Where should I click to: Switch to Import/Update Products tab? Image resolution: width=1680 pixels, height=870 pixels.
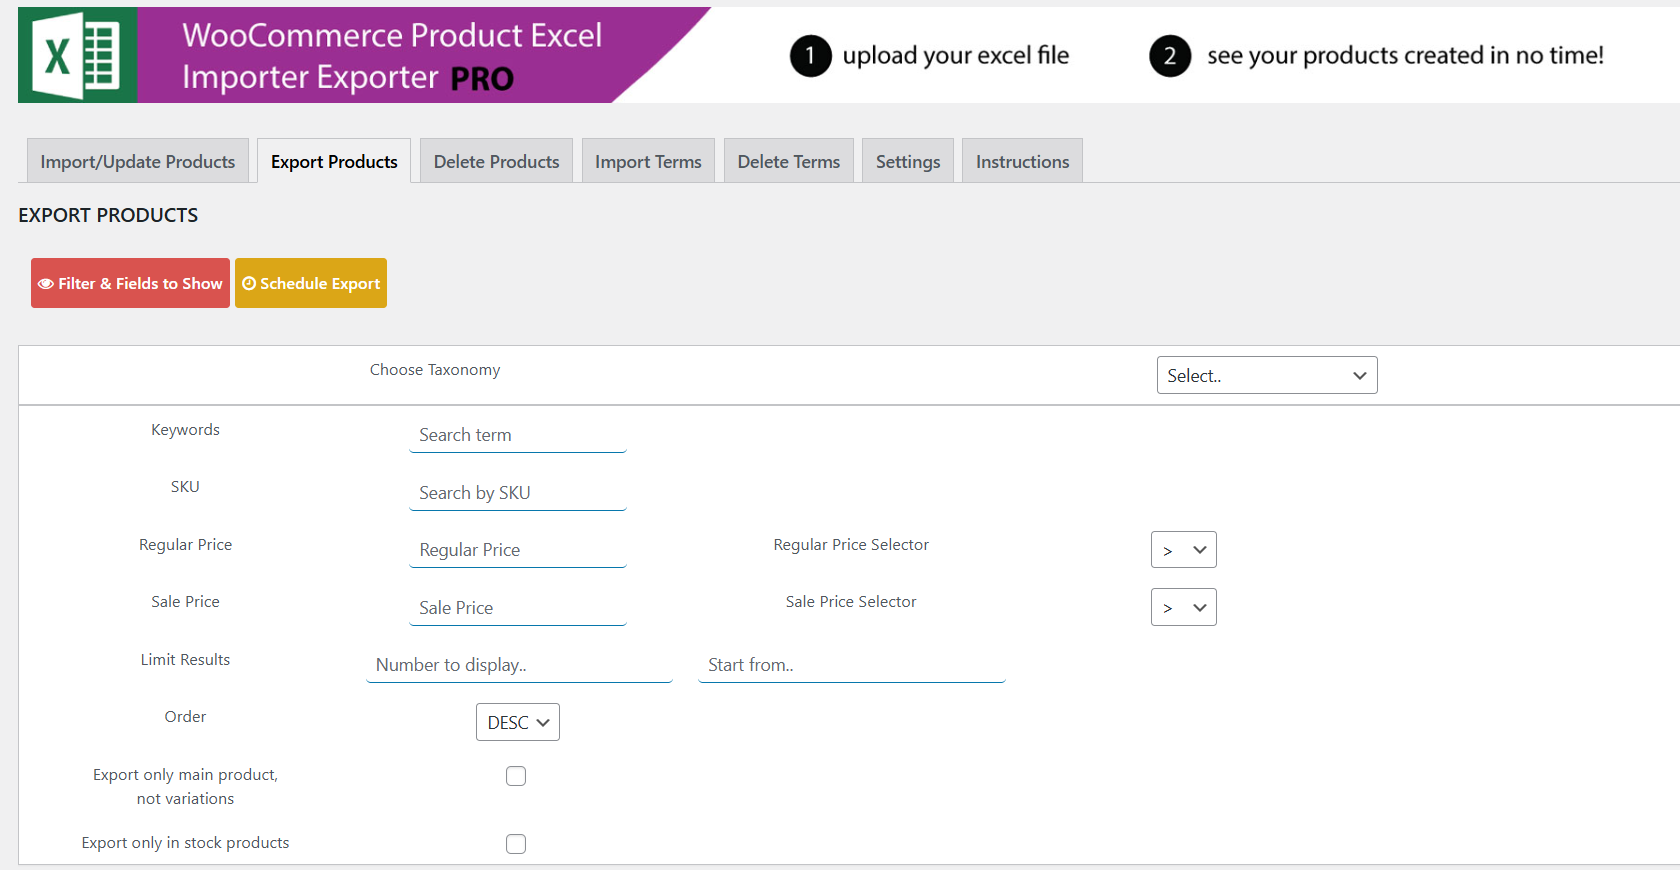point(138,162)
